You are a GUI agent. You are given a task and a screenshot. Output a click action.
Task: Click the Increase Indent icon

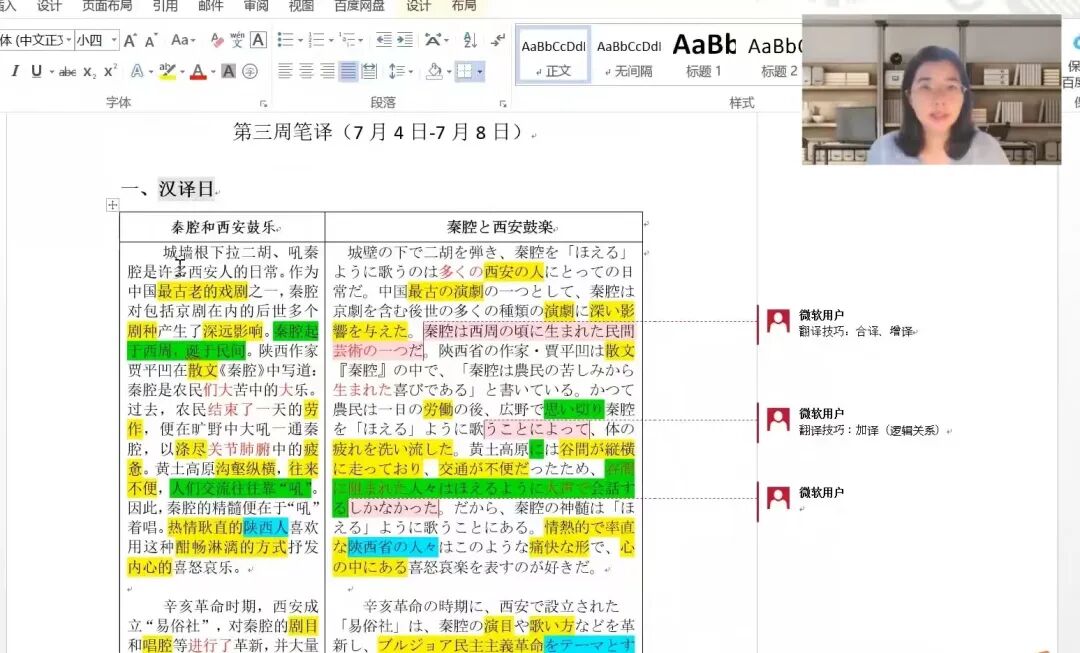click(x=405, y=40)
